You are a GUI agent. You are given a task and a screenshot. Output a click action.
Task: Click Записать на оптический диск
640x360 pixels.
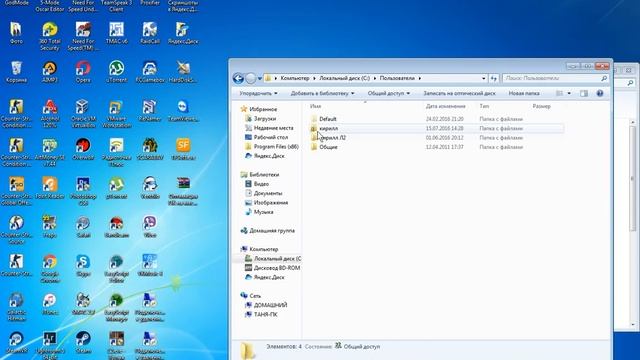coord(459,93)
